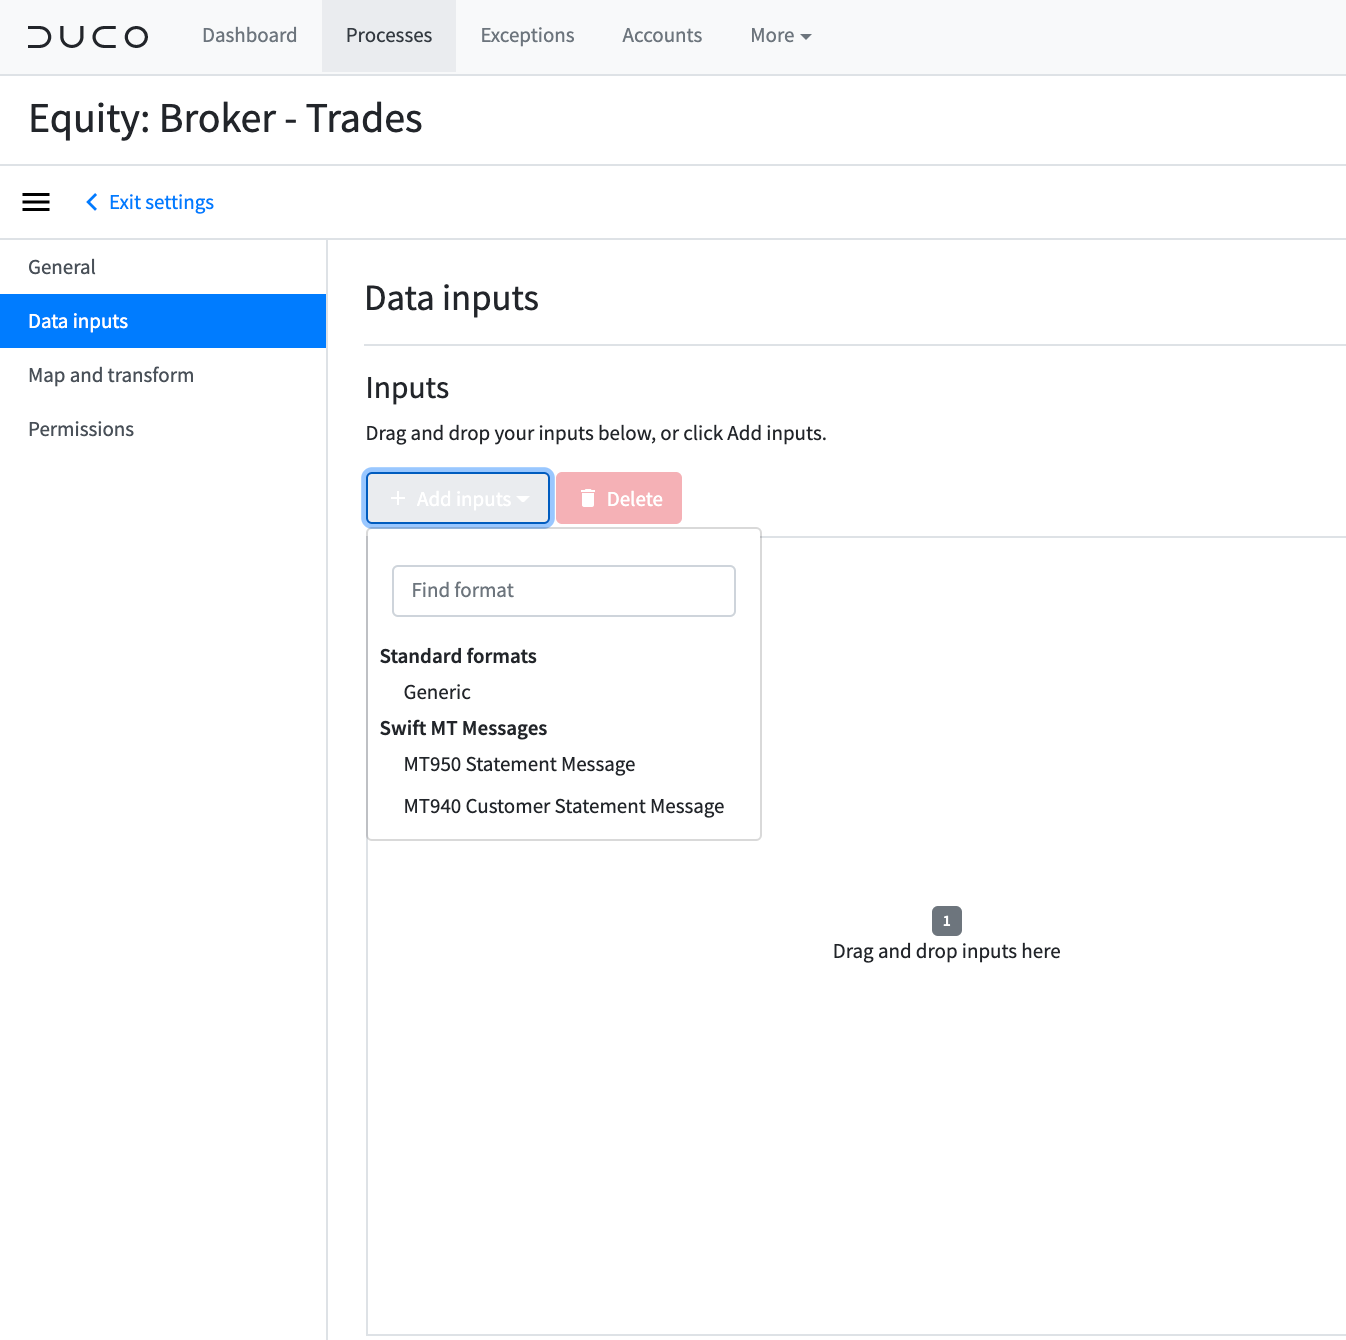1346x1340 pixels.
Task: Click the Duco logo
Action: click(88, 36)
